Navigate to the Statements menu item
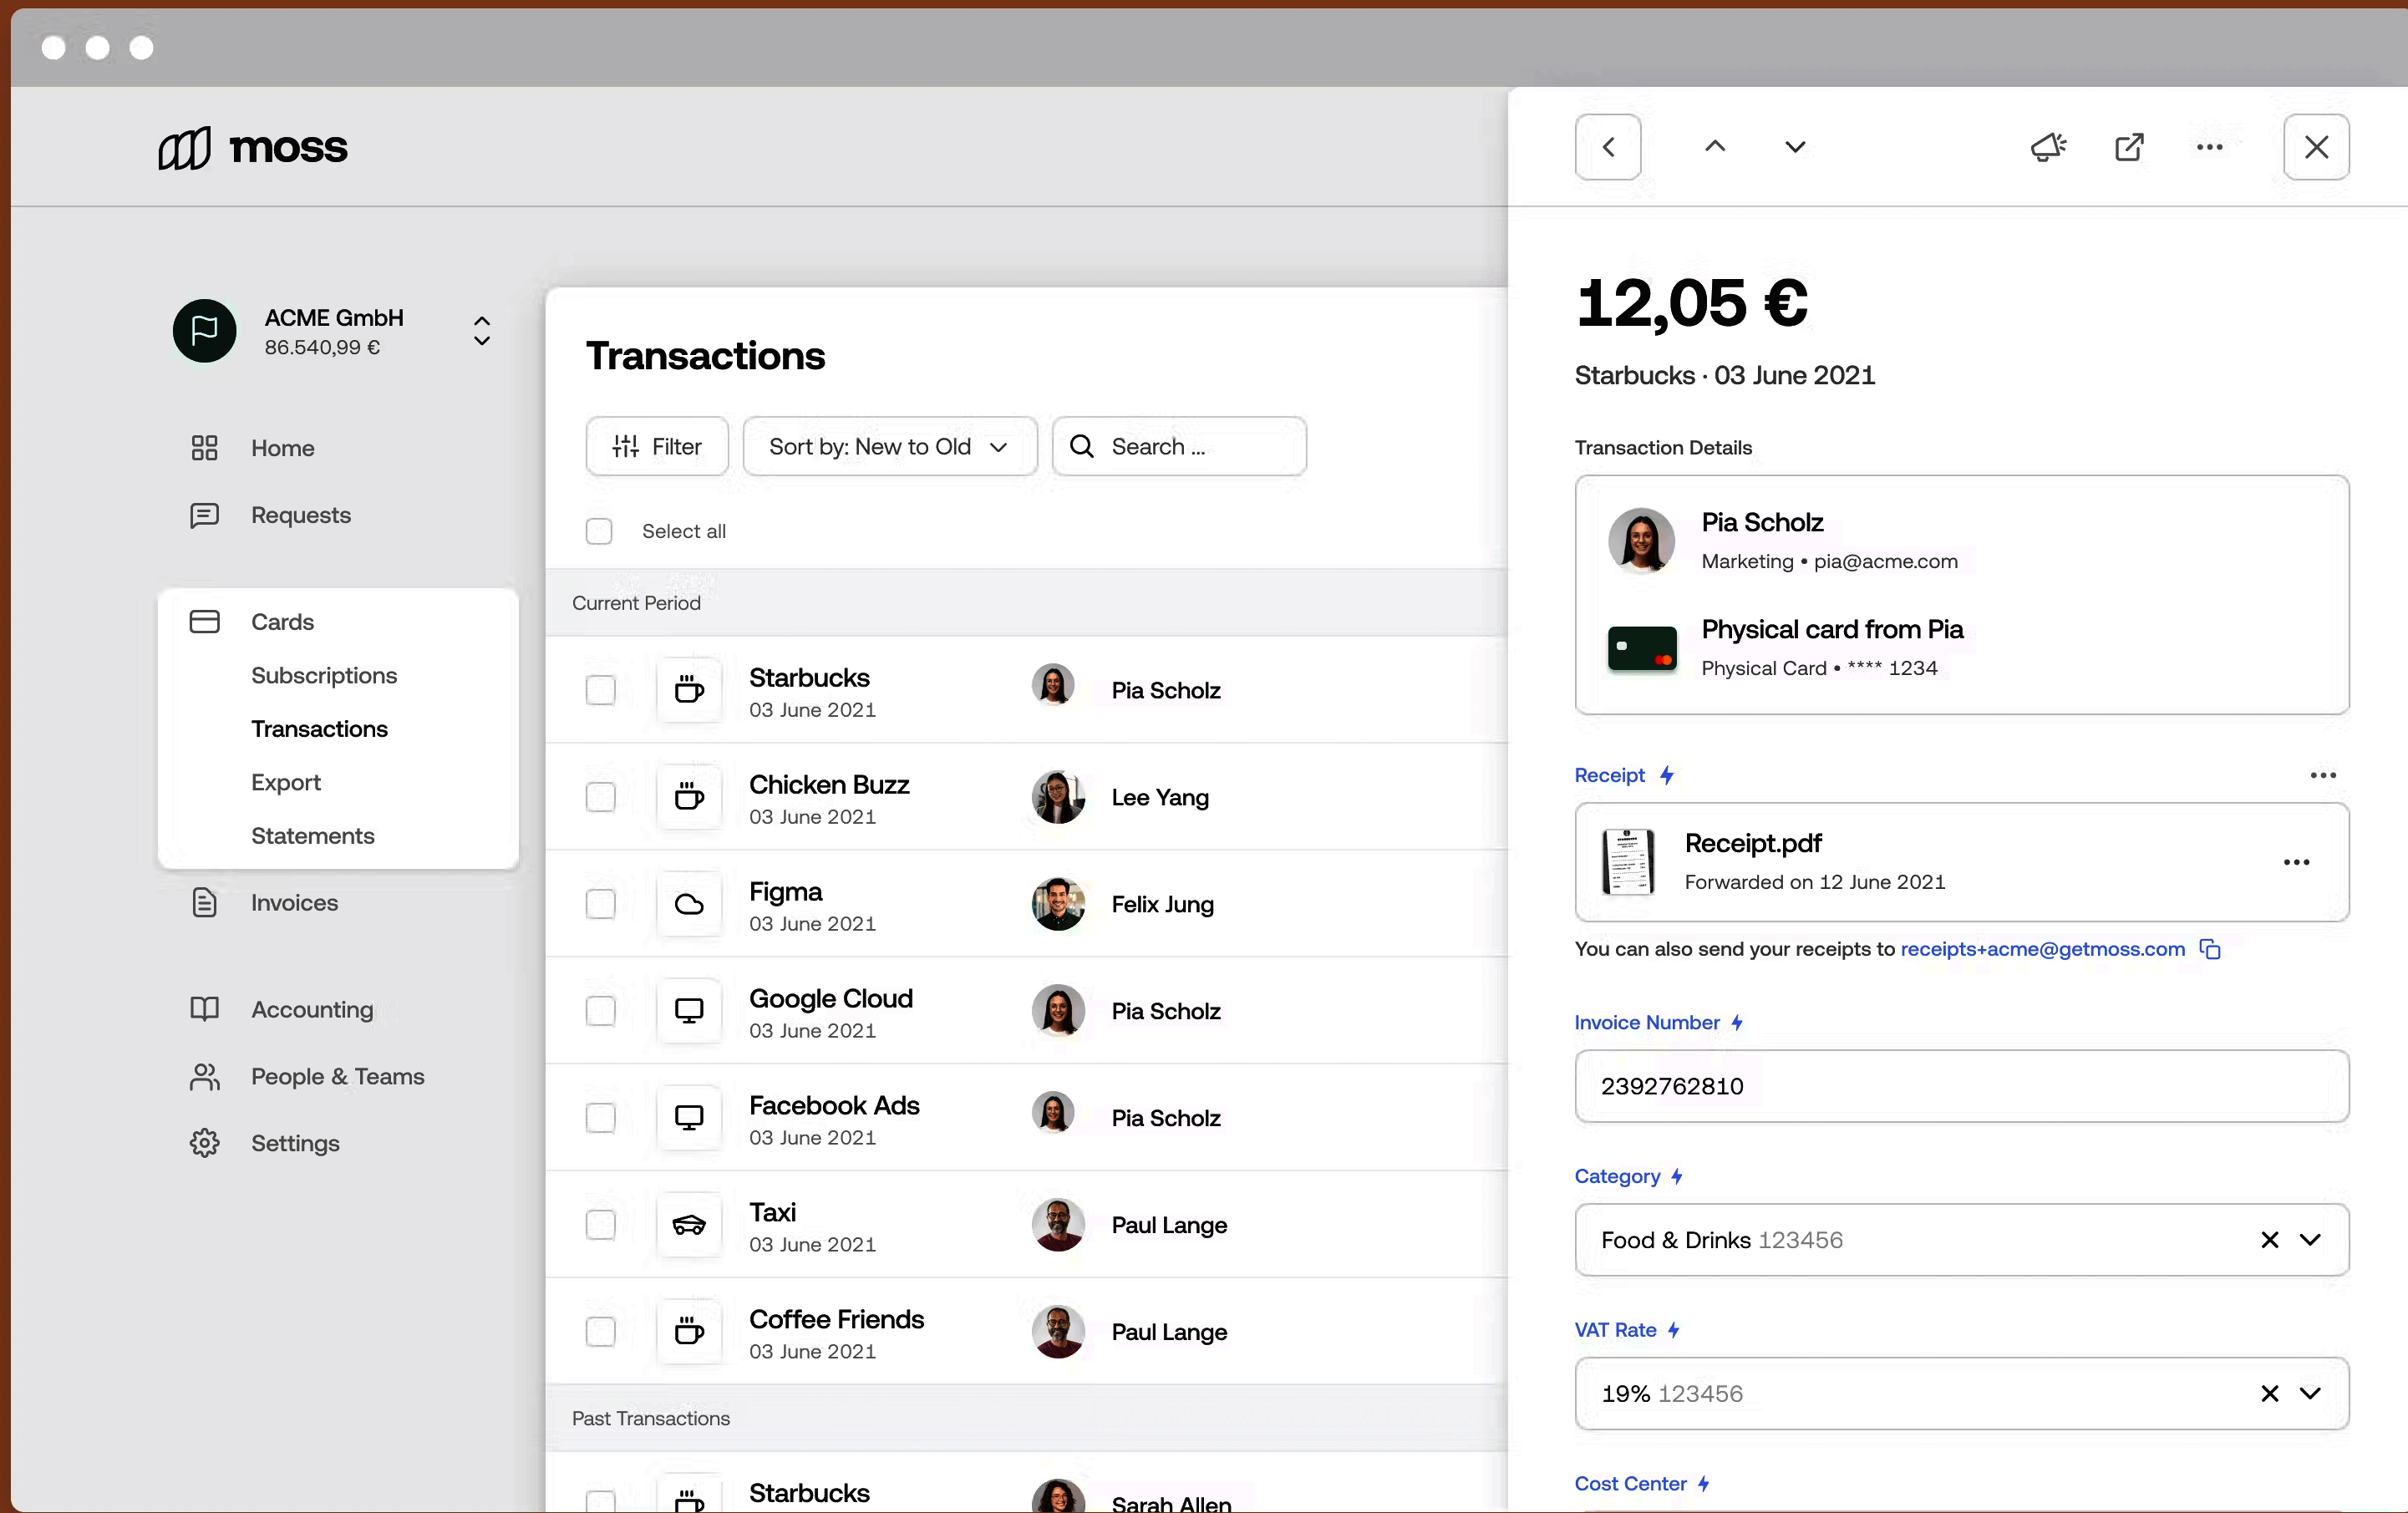The image size is (2408, 1513). (x=312, y=835)
